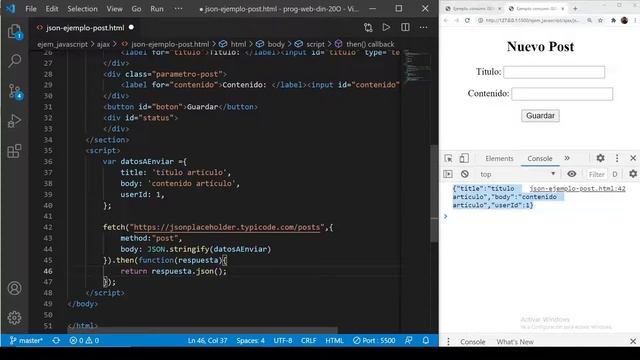Show more menu items via ellipsis

pyautogui.click(x=178, y=9)
